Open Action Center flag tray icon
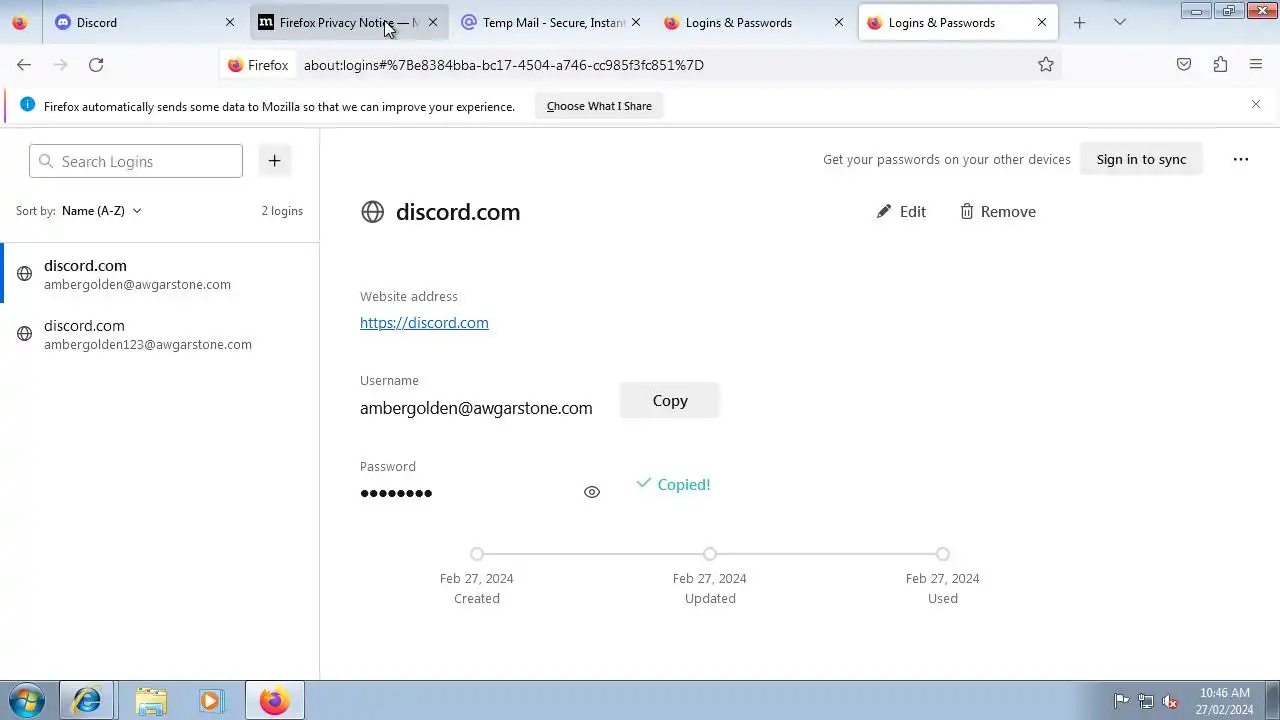 [x=1122, y=701]
